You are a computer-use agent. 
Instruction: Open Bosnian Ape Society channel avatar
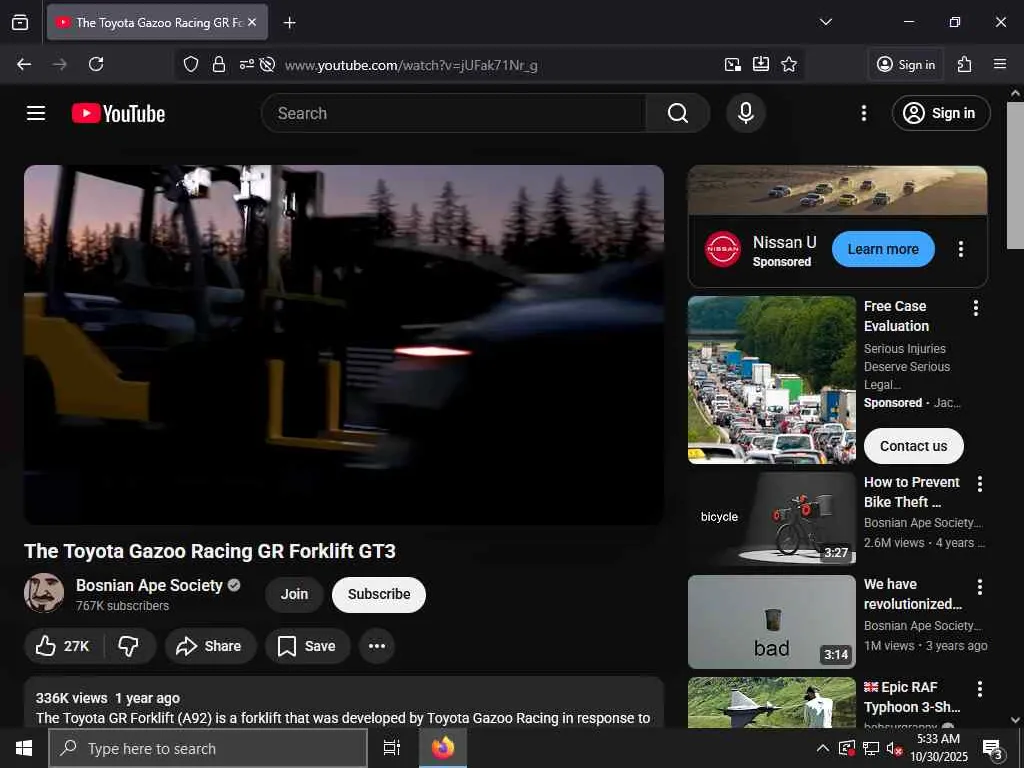[44, 593]
